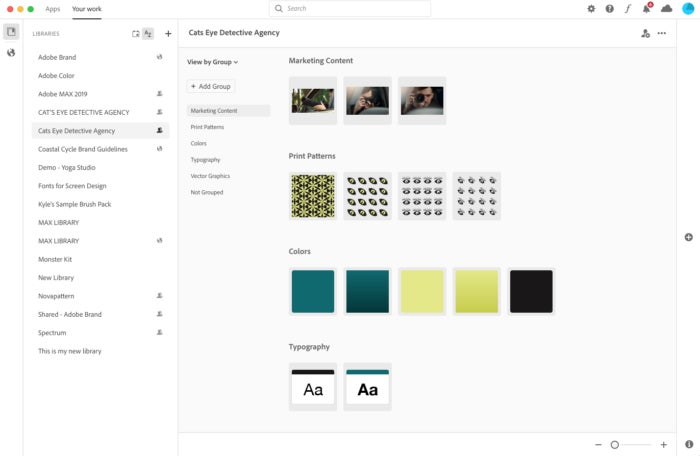Switch to the Apps tab
The image size is (700, 456).
point(53,9)
